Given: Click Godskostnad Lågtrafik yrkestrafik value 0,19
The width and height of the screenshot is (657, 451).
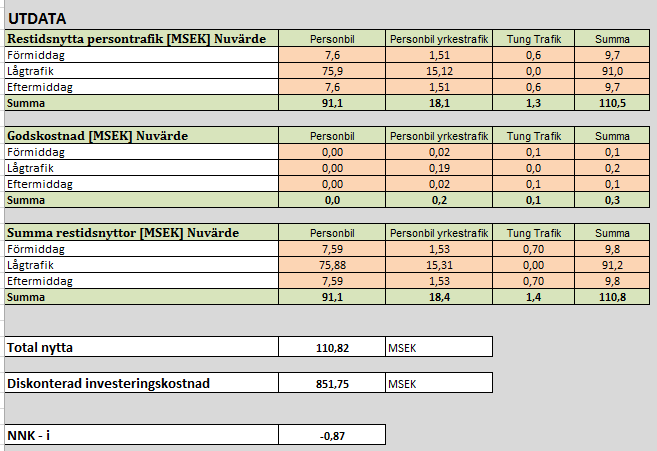Looking at the screenshot, I should [439, 168].
